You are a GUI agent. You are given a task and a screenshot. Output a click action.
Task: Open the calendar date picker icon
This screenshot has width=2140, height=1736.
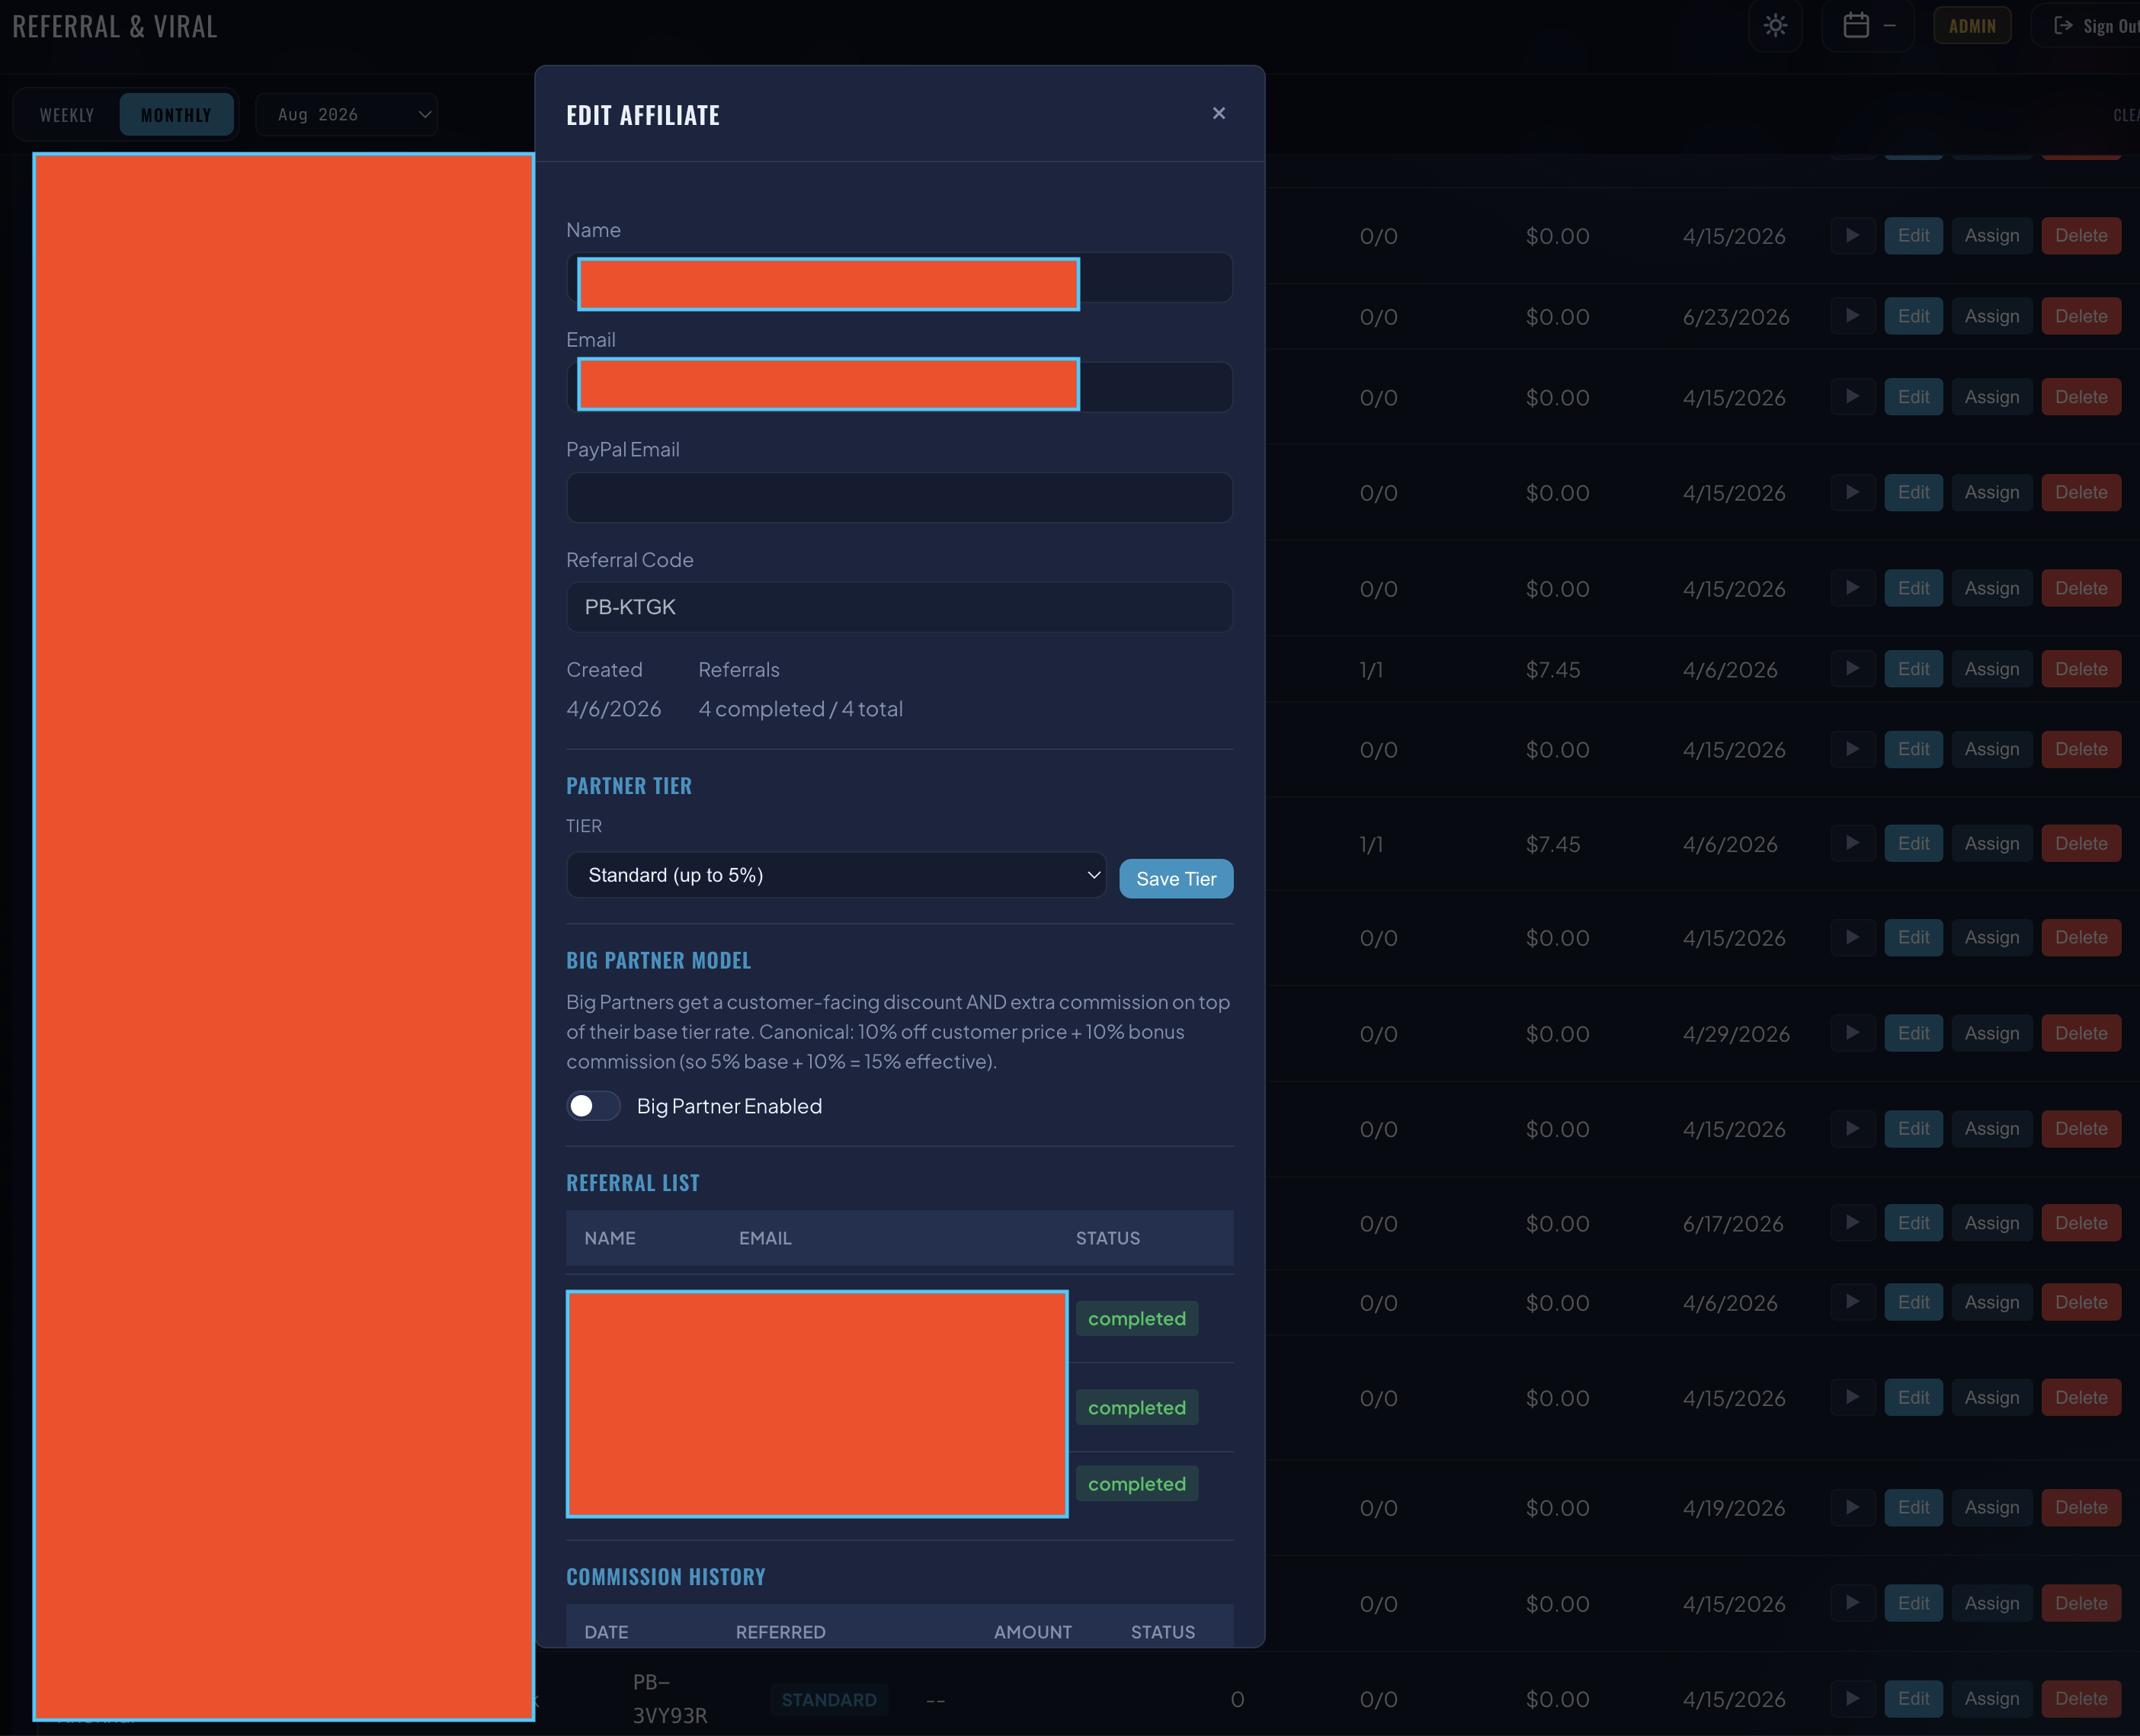tap(1856, 26)
